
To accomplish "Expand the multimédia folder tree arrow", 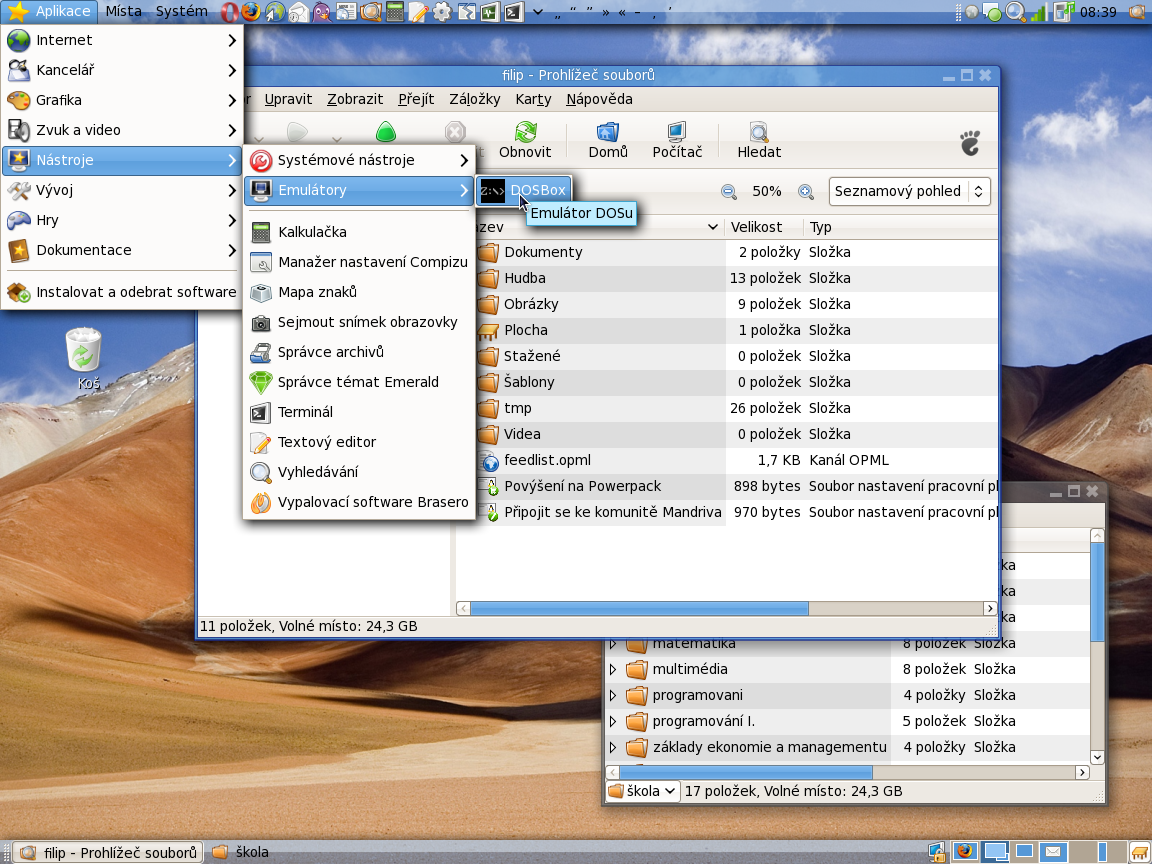I will [x=613, y=669].
